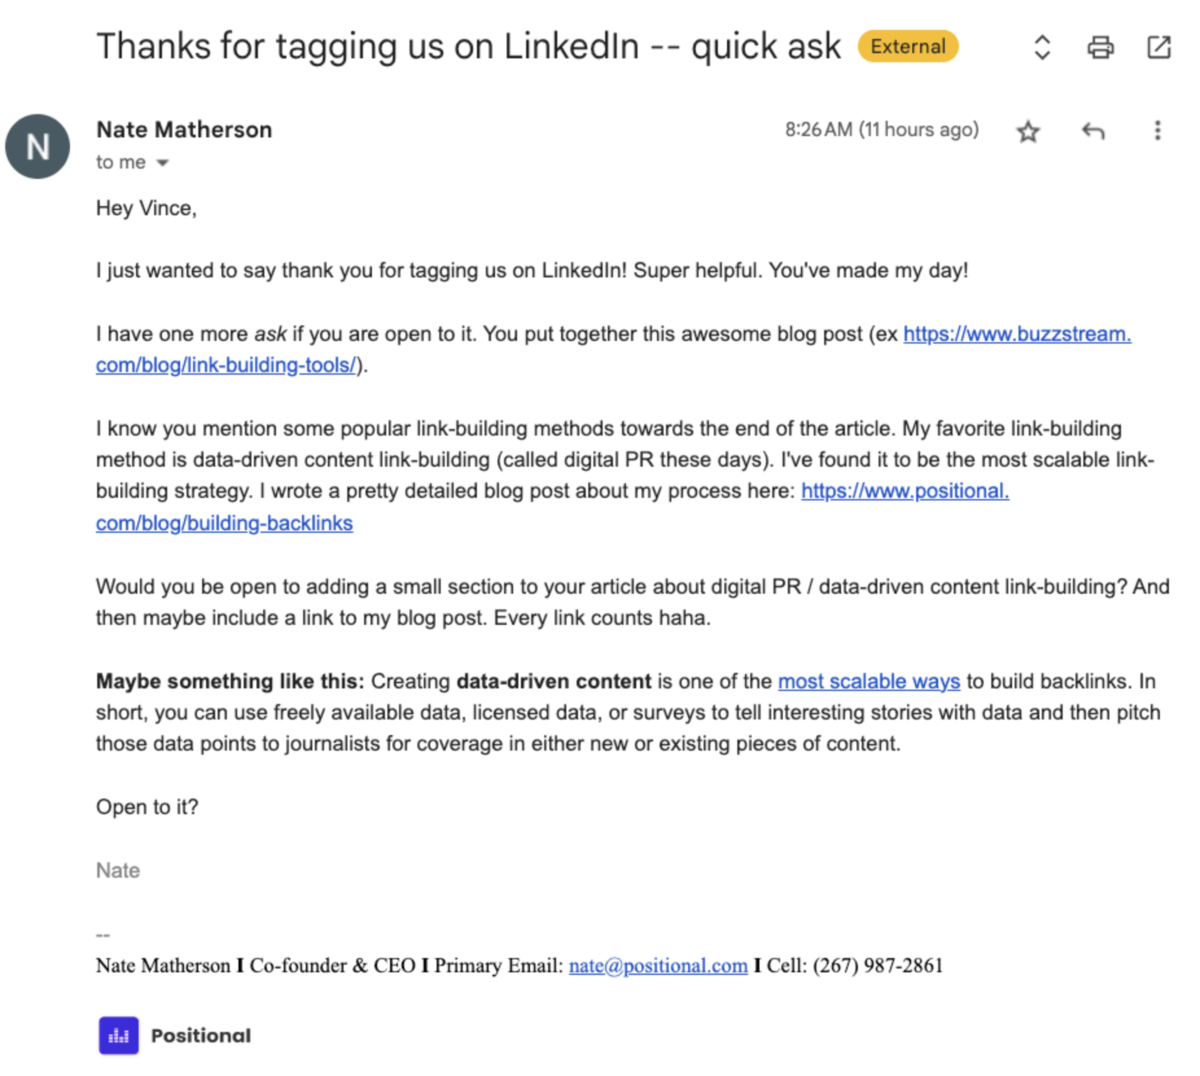The image size is (1200, 1076).
Task: Click the gray 'Nate' sign-off text
Action: (x=118, y=870)
